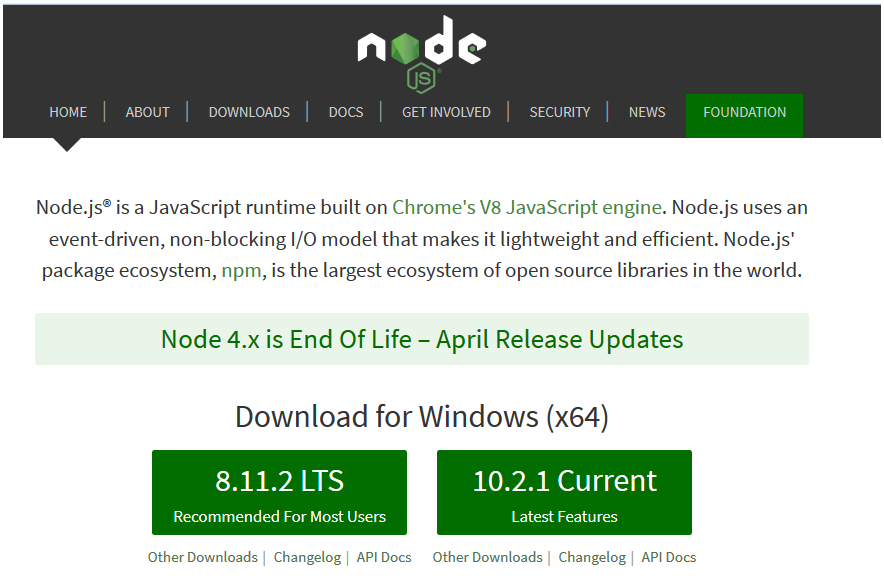Go to the DOWNLOADS page
The width and height of the screenshot is (884, 581).
[x=249, y=112]
